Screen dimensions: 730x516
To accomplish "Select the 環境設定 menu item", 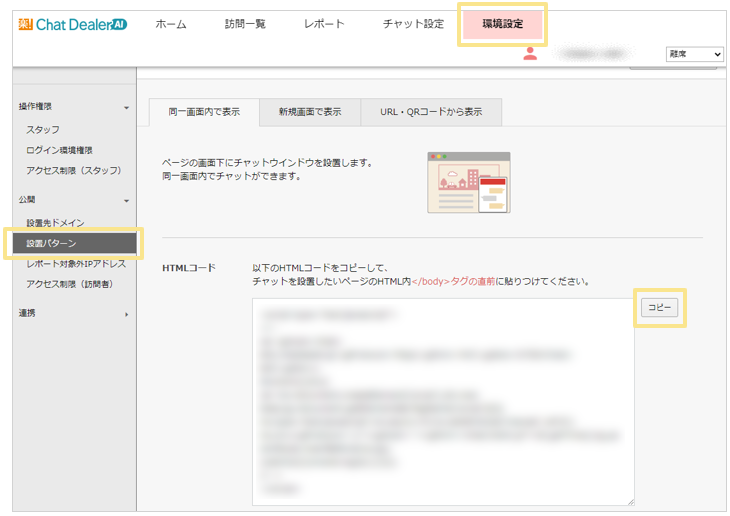I will click(x=502, y=24).
